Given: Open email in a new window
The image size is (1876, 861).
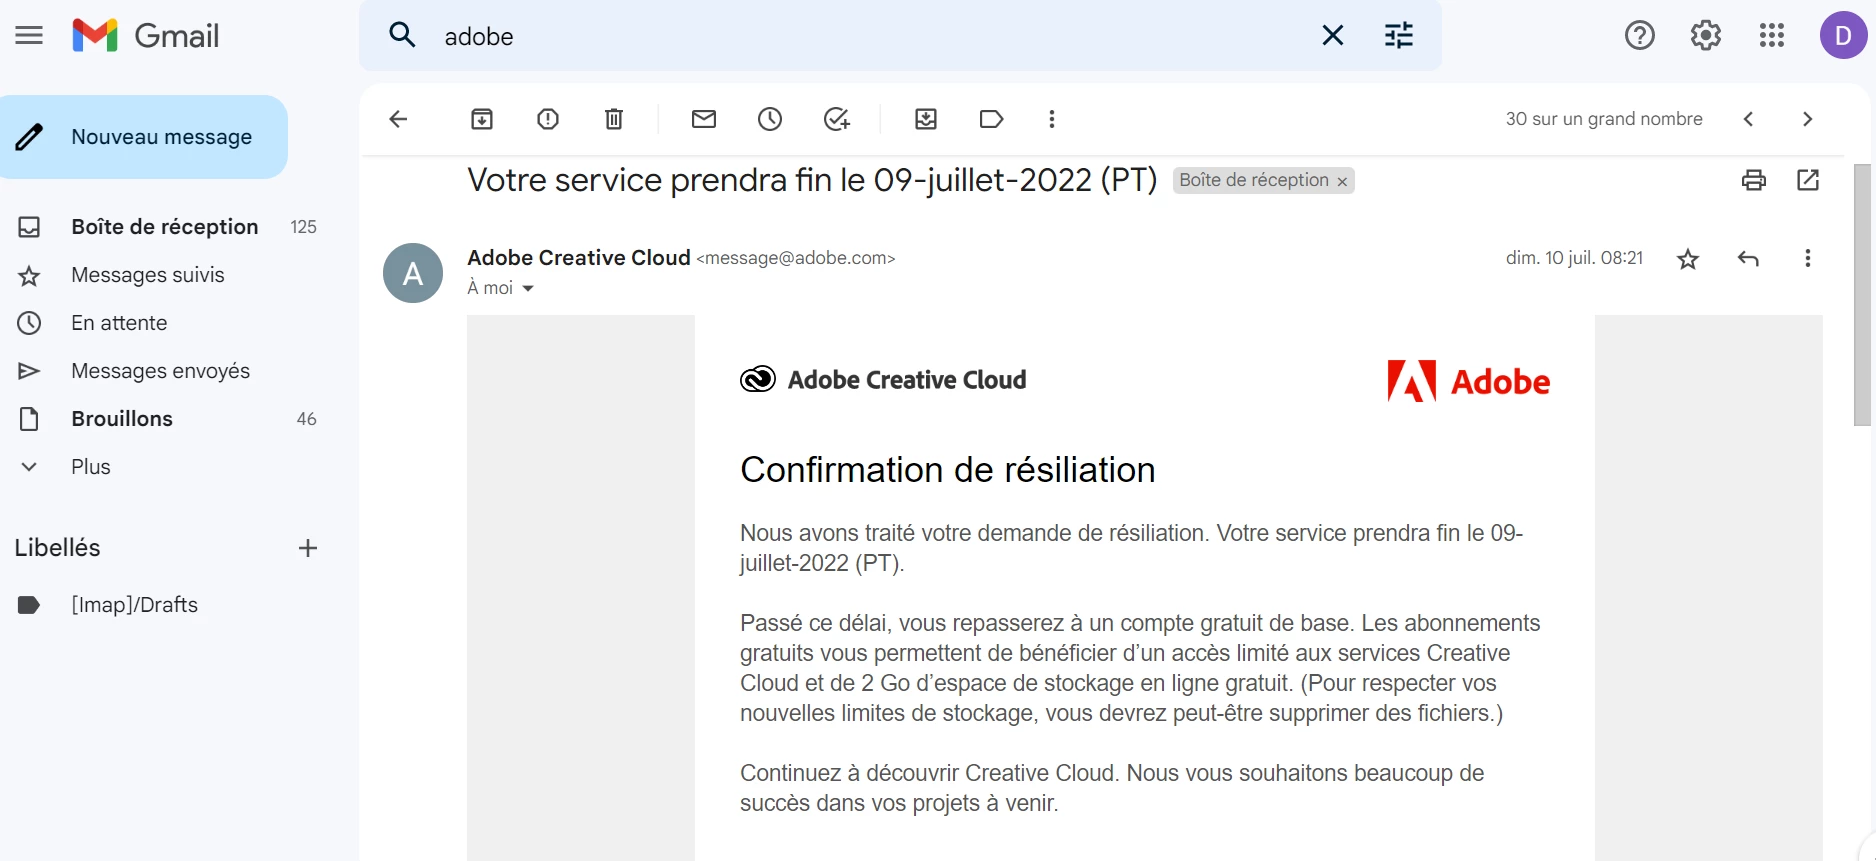Looking at the screenshot, I should point(1808,180).
